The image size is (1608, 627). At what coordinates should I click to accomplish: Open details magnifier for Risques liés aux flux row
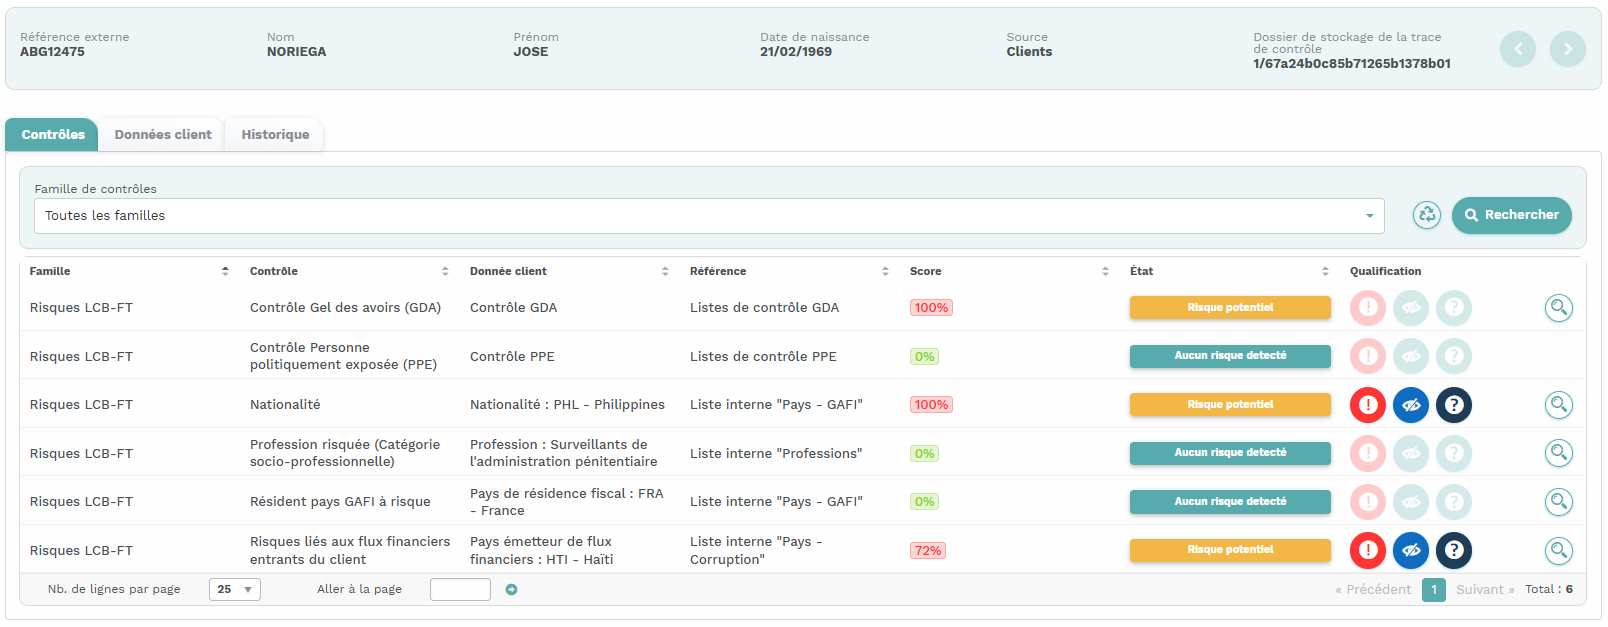1559,550
